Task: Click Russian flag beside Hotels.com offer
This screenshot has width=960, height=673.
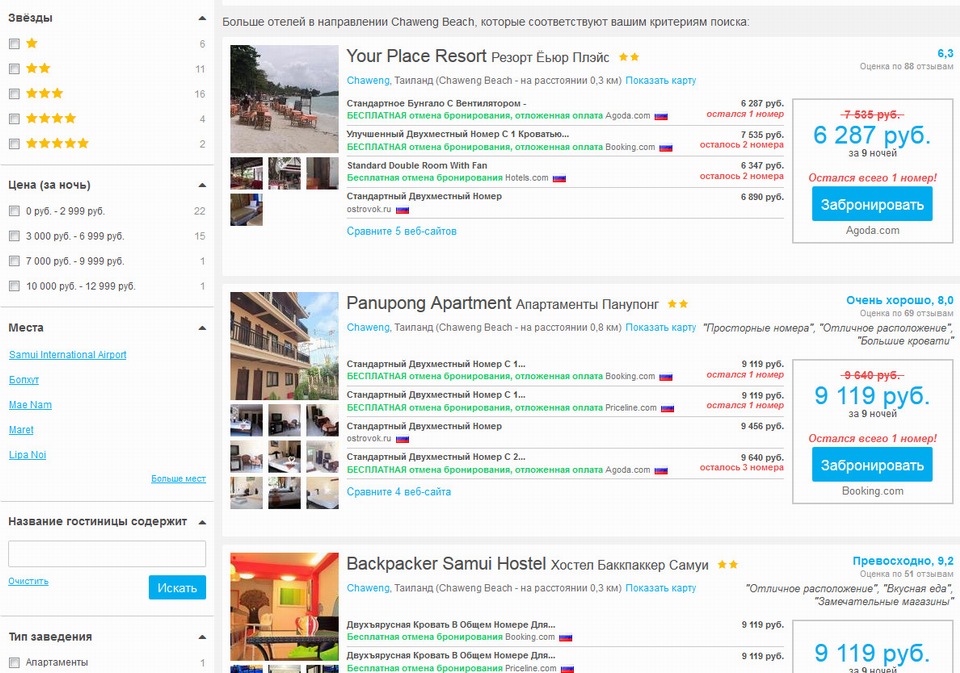Action: (559, 179)
